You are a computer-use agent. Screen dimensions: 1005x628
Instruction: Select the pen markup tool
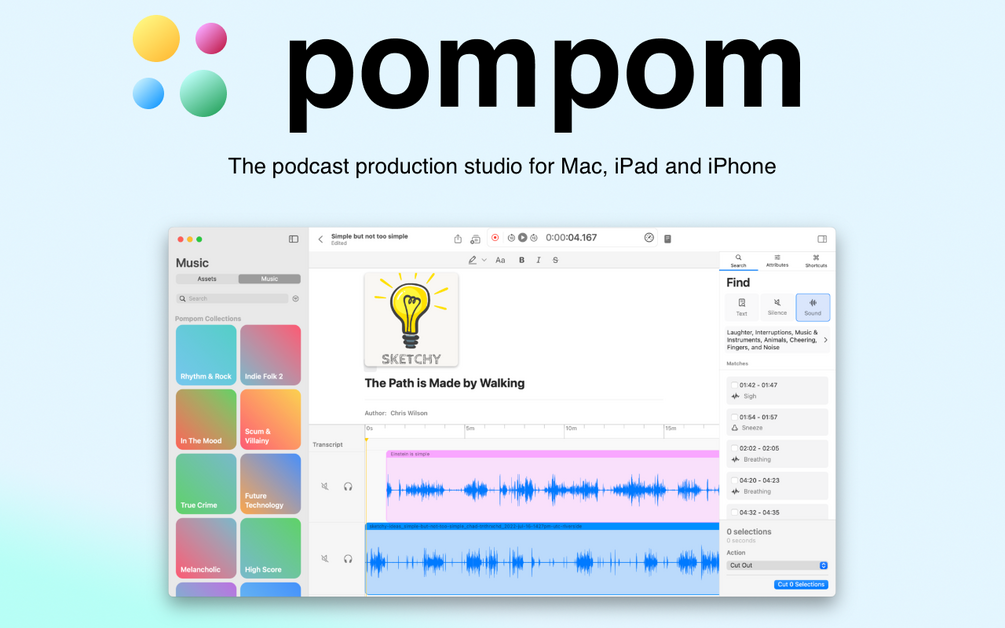(x=472, y=260)
